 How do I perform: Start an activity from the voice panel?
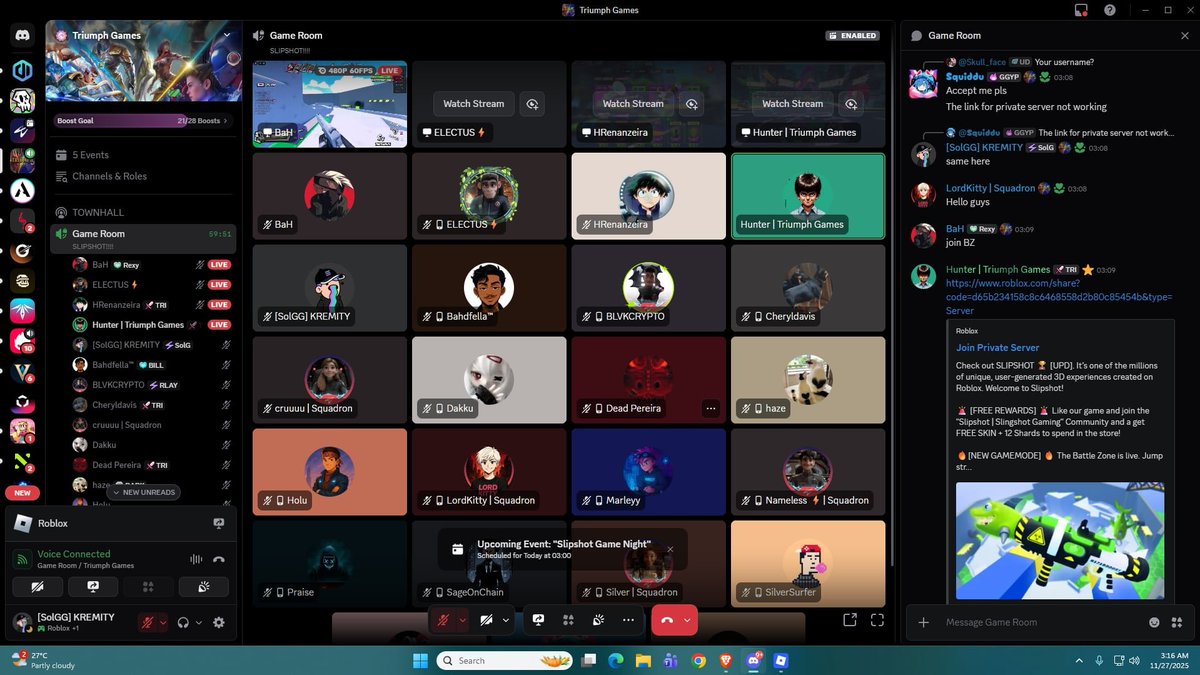[148, 587]
